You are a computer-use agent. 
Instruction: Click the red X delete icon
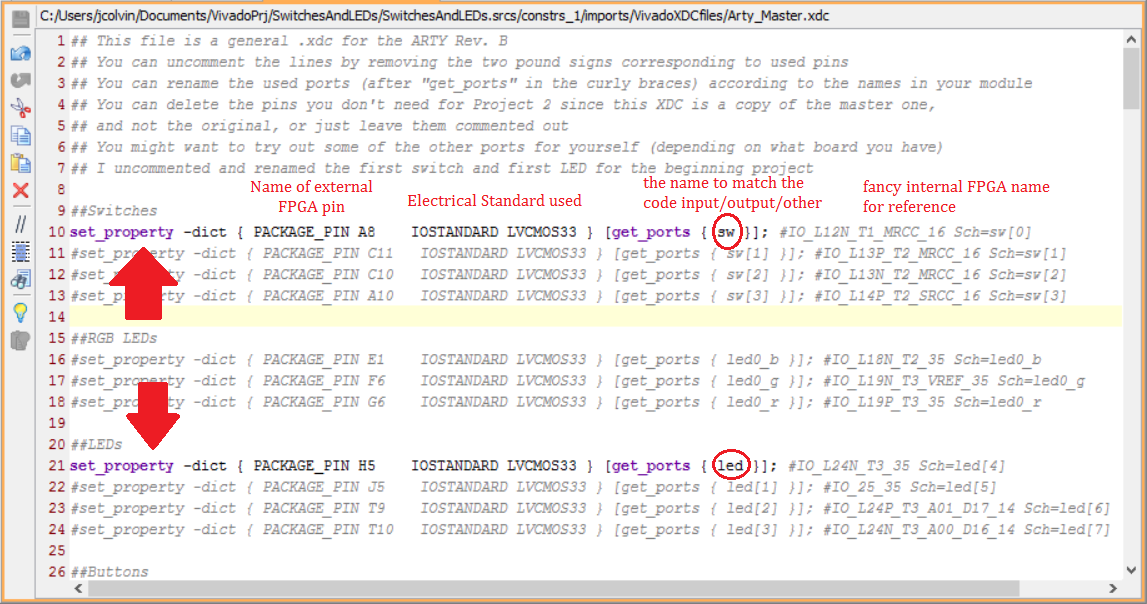click(20, 191)
